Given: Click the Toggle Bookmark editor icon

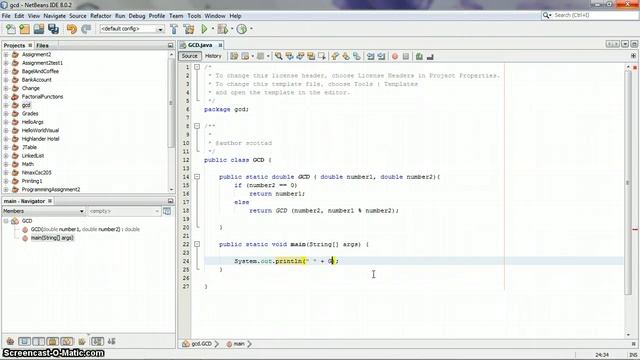Looking at the screenshot, I should tap(357, 56).
